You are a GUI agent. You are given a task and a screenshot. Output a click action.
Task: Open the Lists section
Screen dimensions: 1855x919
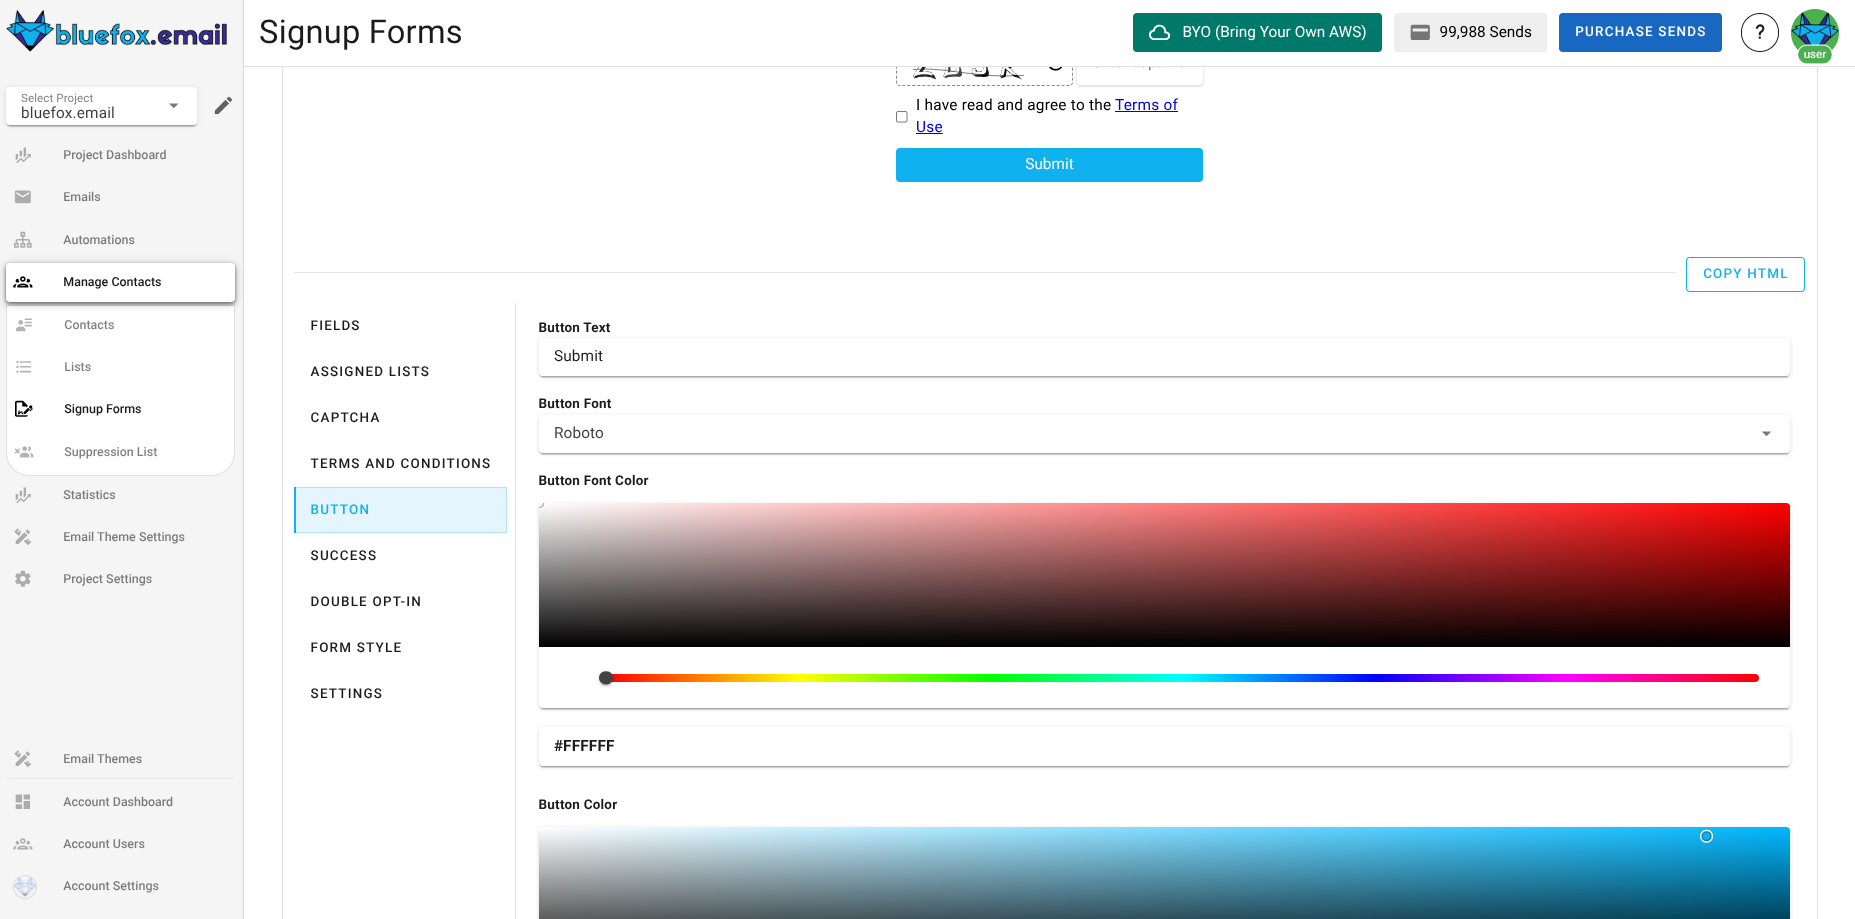pos(23,366)
